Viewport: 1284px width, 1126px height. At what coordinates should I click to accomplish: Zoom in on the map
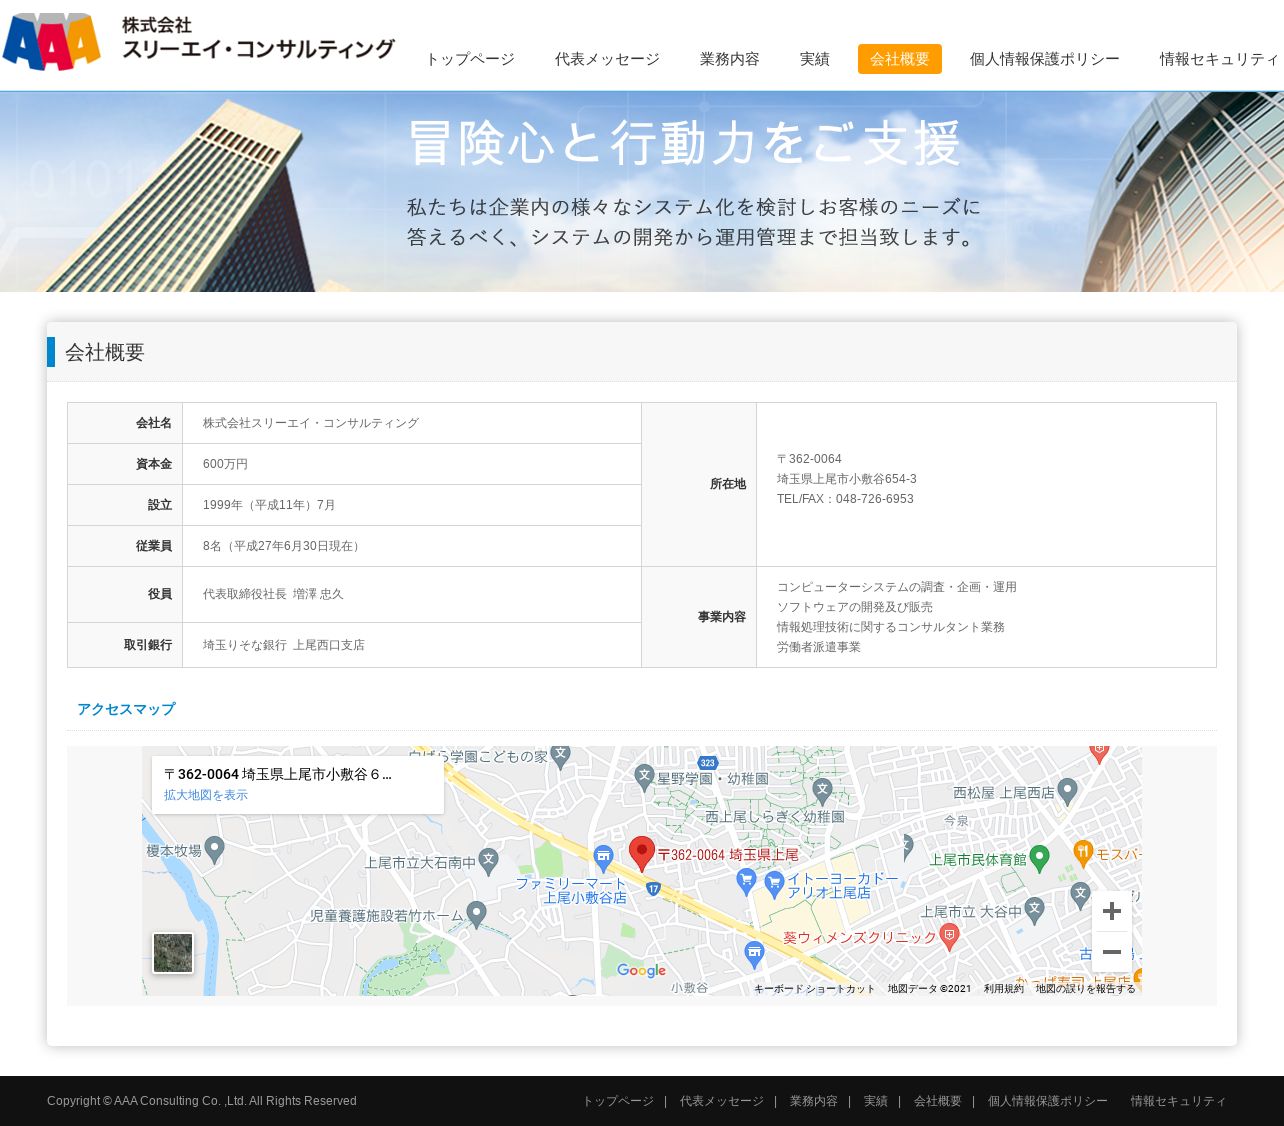point(1111,911)
